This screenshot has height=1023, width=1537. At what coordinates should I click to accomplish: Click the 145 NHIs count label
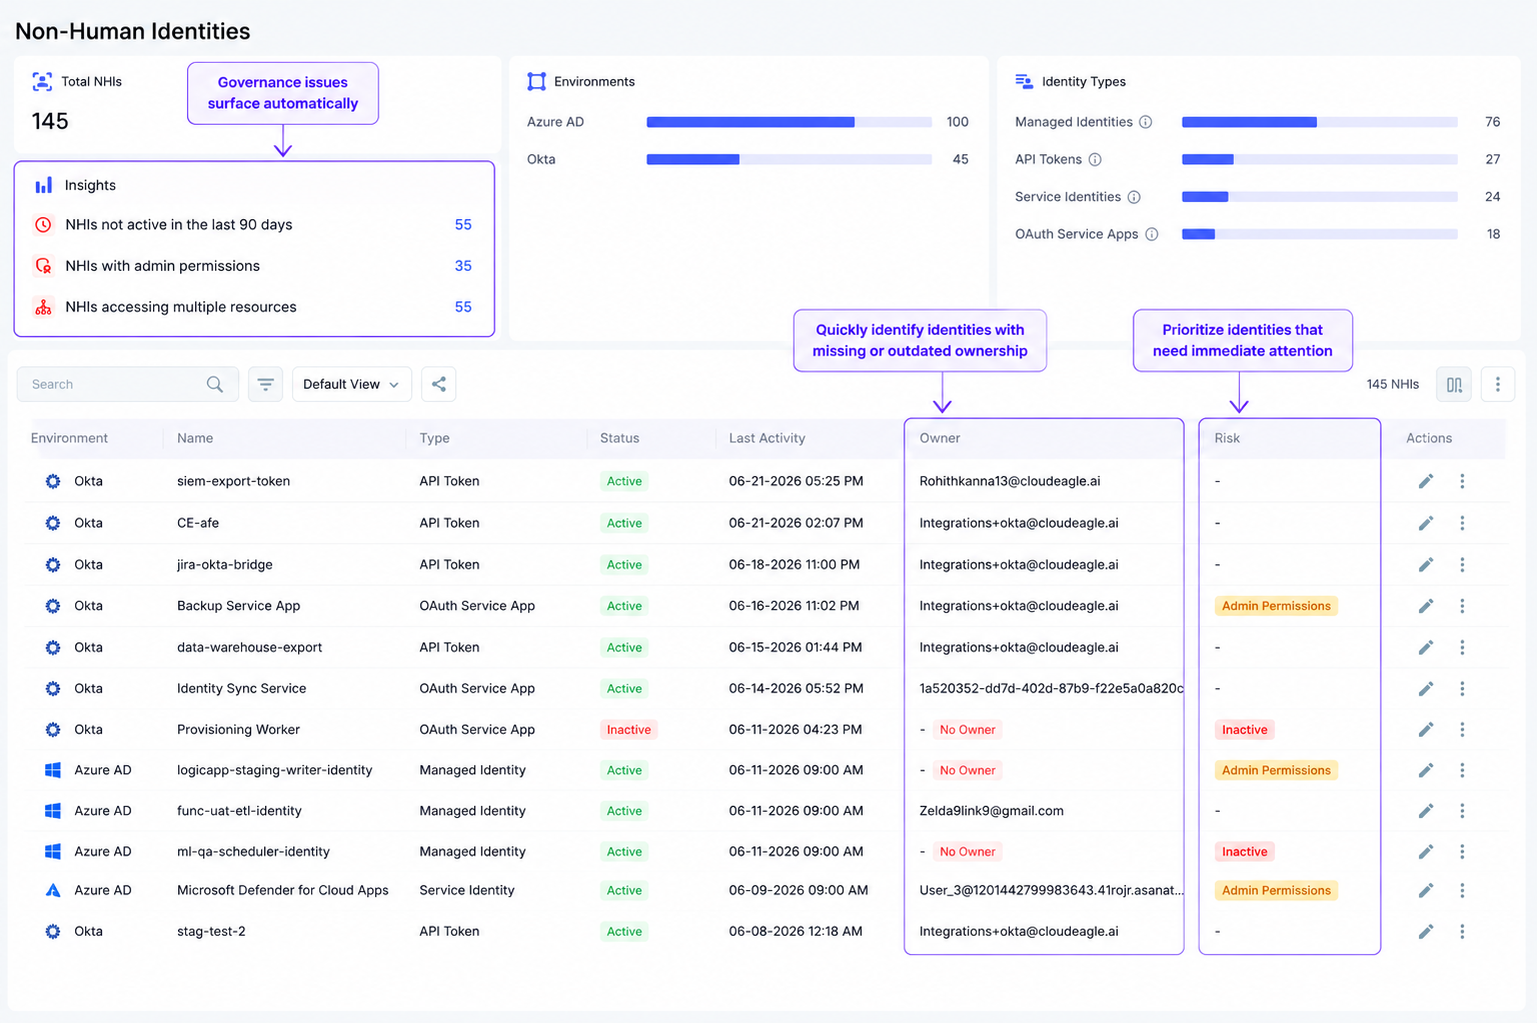1392,384
